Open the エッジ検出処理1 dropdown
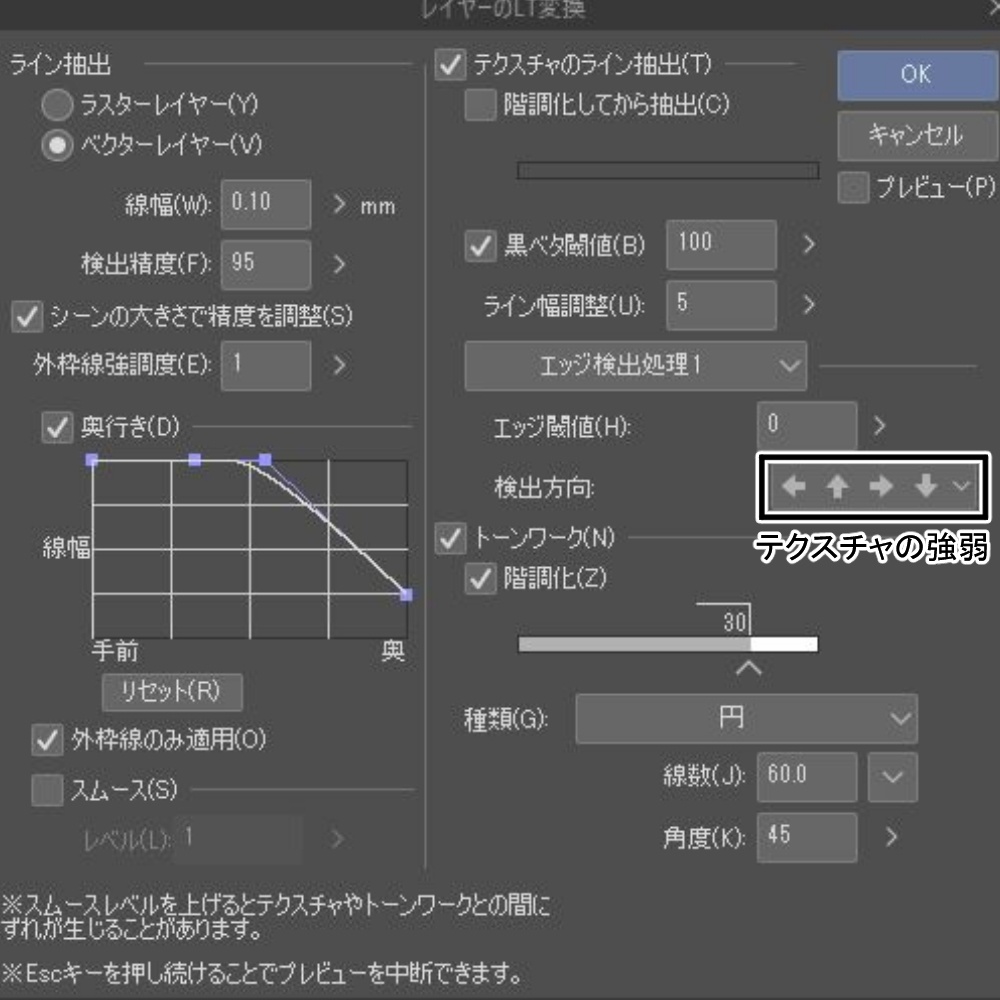 pos(635,366)
